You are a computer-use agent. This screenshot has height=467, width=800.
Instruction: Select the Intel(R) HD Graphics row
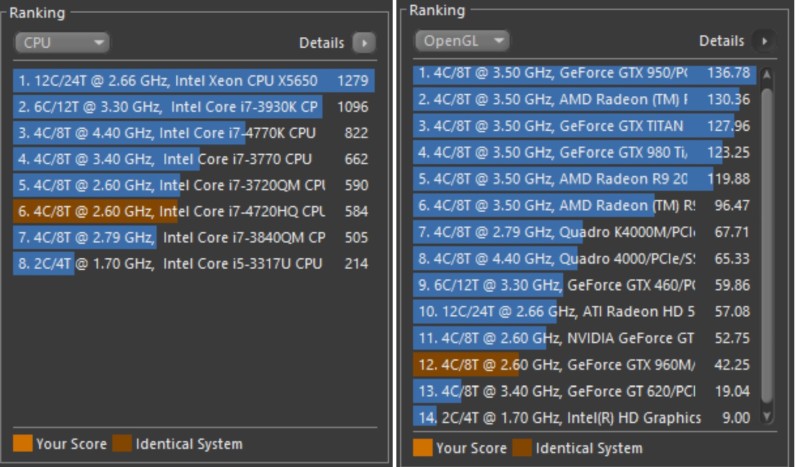(585, 417)
